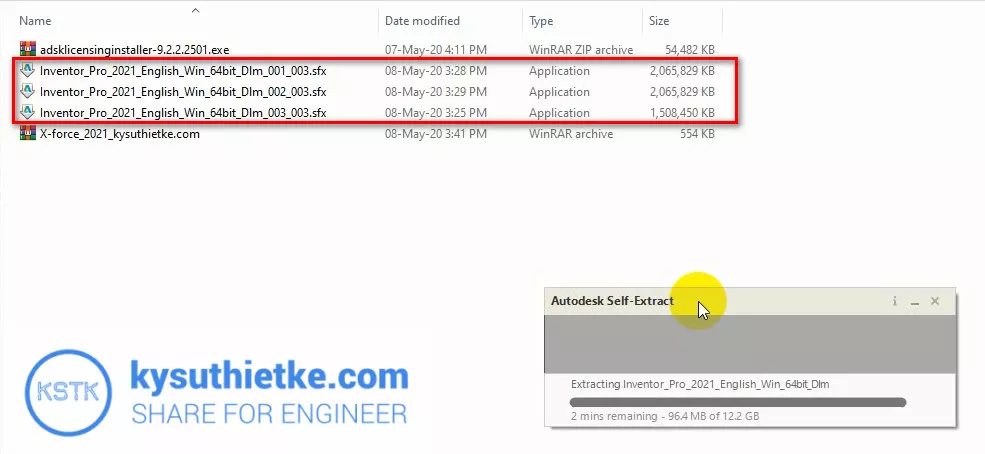
Task: Select Inventor_Pro_2021_English_Win_64bit_Dlm_003_003.sfx
Action: coord(183,113)
